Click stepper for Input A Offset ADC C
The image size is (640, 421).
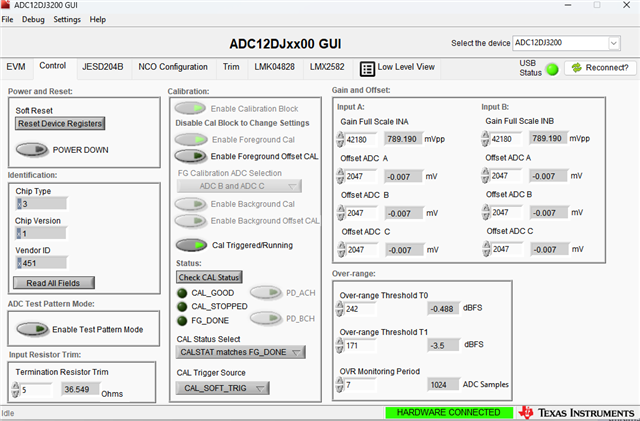coord(342,249)
